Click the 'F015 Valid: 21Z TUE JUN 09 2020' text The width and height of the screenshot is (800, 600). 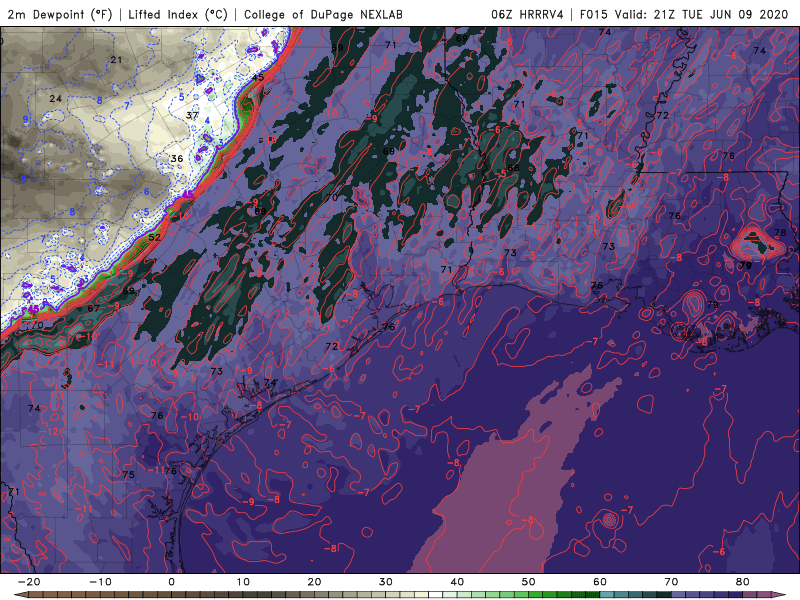684,14
